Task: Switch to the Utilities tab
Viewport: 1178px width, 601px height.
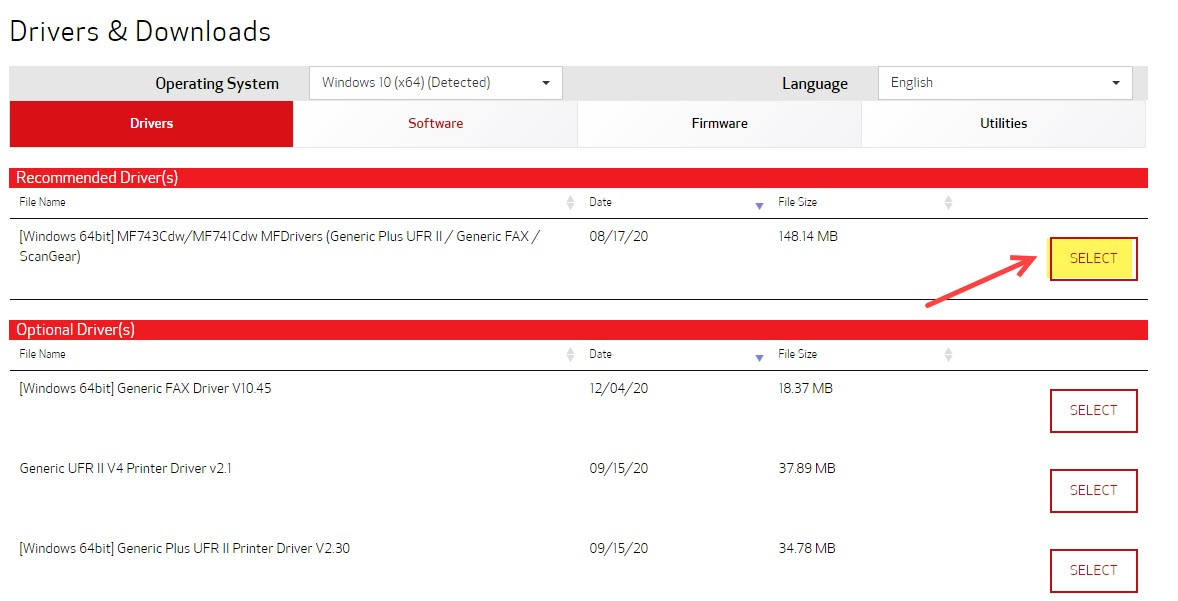Action: [x=1003, y=123]
